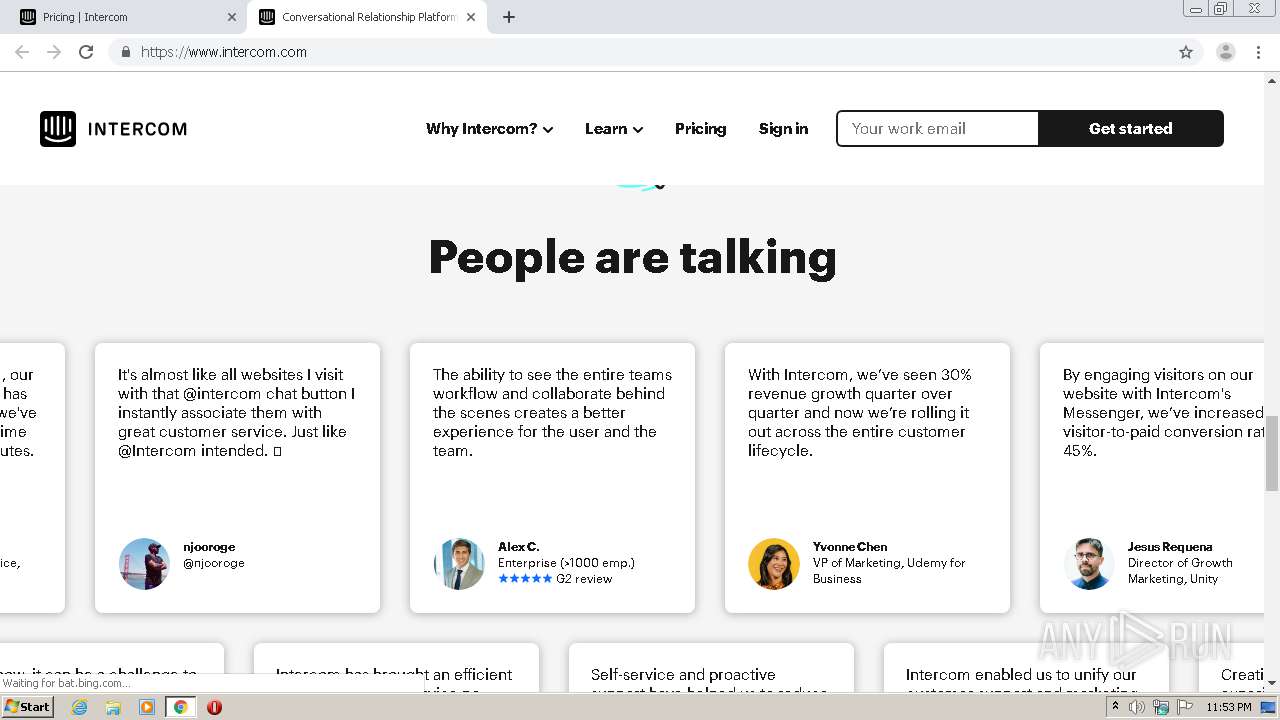Click Alex C.'s profile photo
Viewport: 1280px width, 720px height.
click(x=459, y=564)
